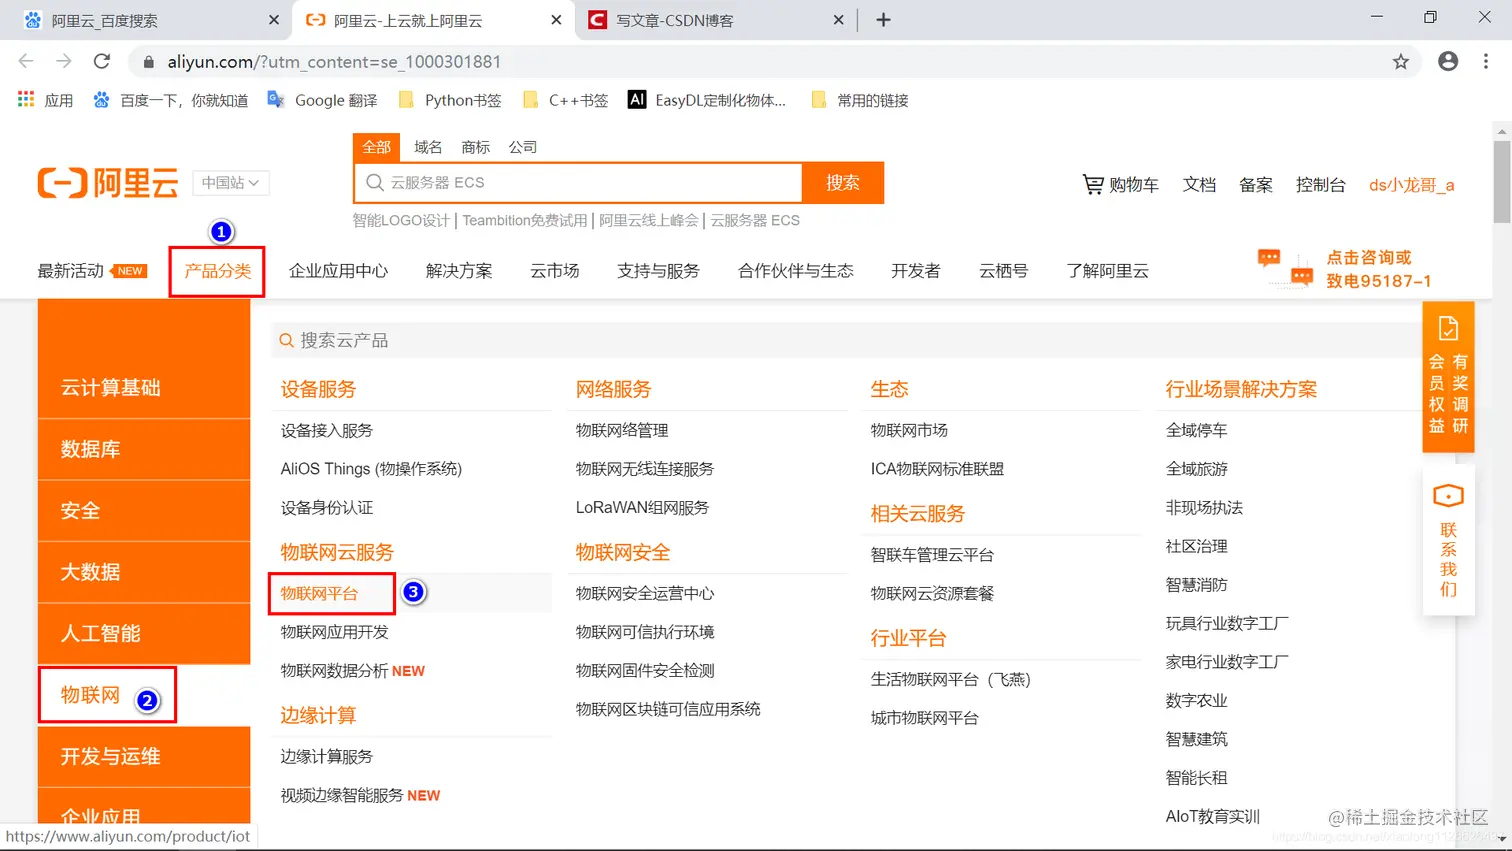
Task: Close the 阿里云_百度搜索 tab
Action: click(274, 20)
